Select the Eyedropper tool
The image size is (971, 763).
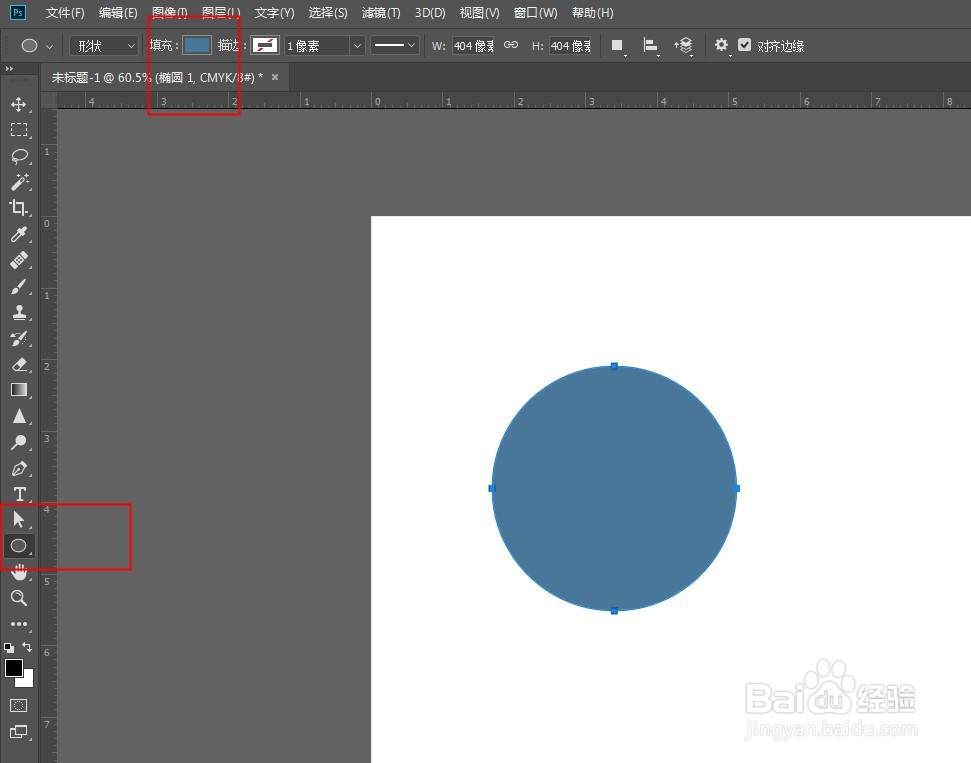(19, 234)
